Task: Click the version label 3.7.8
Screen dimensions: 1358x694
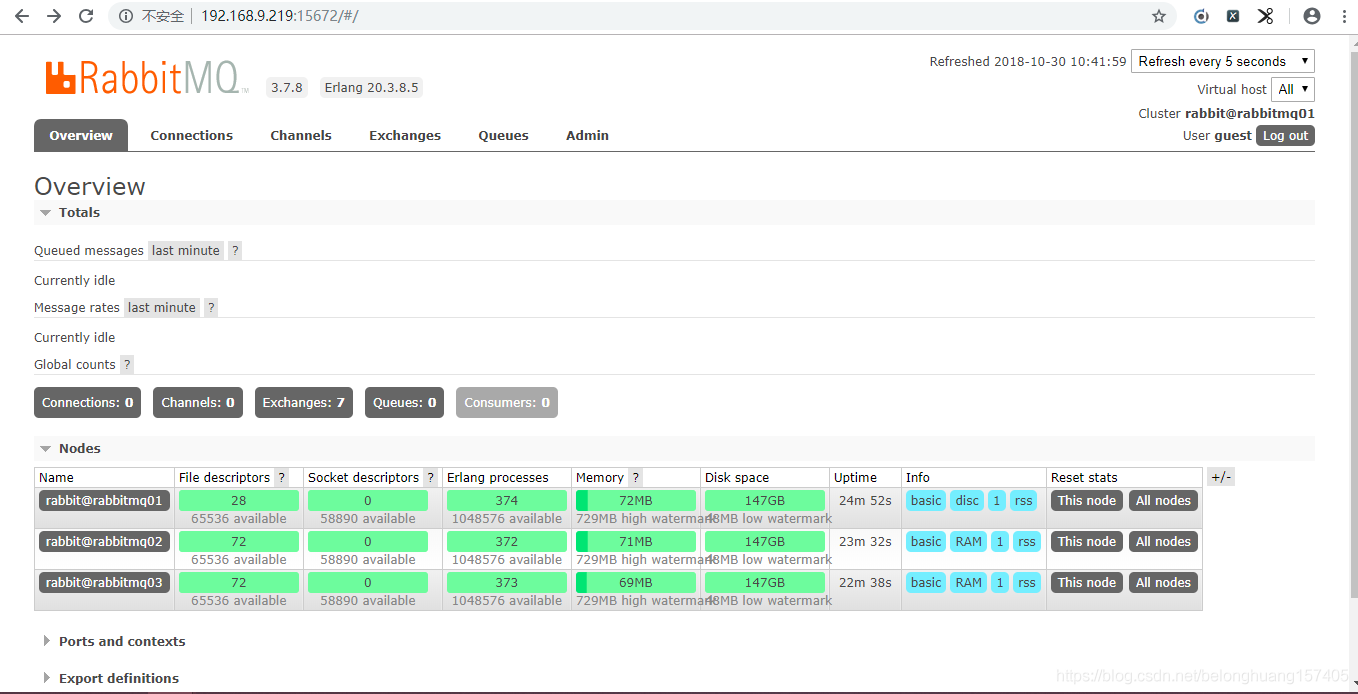Action: (x=286, y=87)
